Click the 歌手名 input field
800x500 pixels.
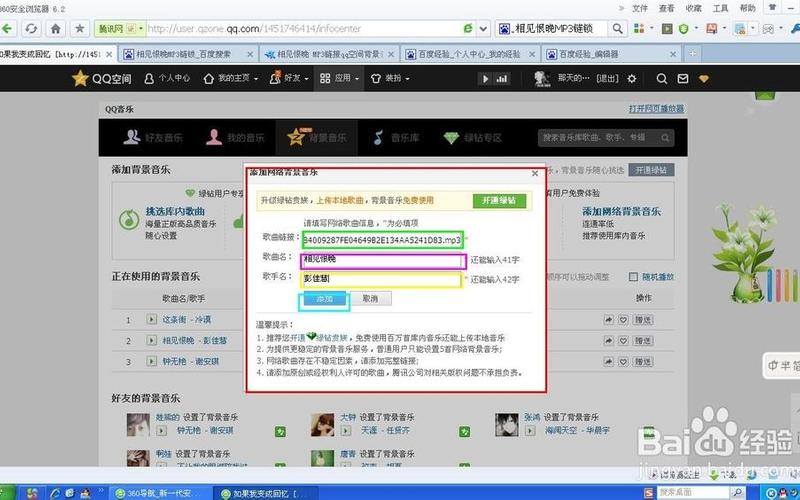click(381, 280)
